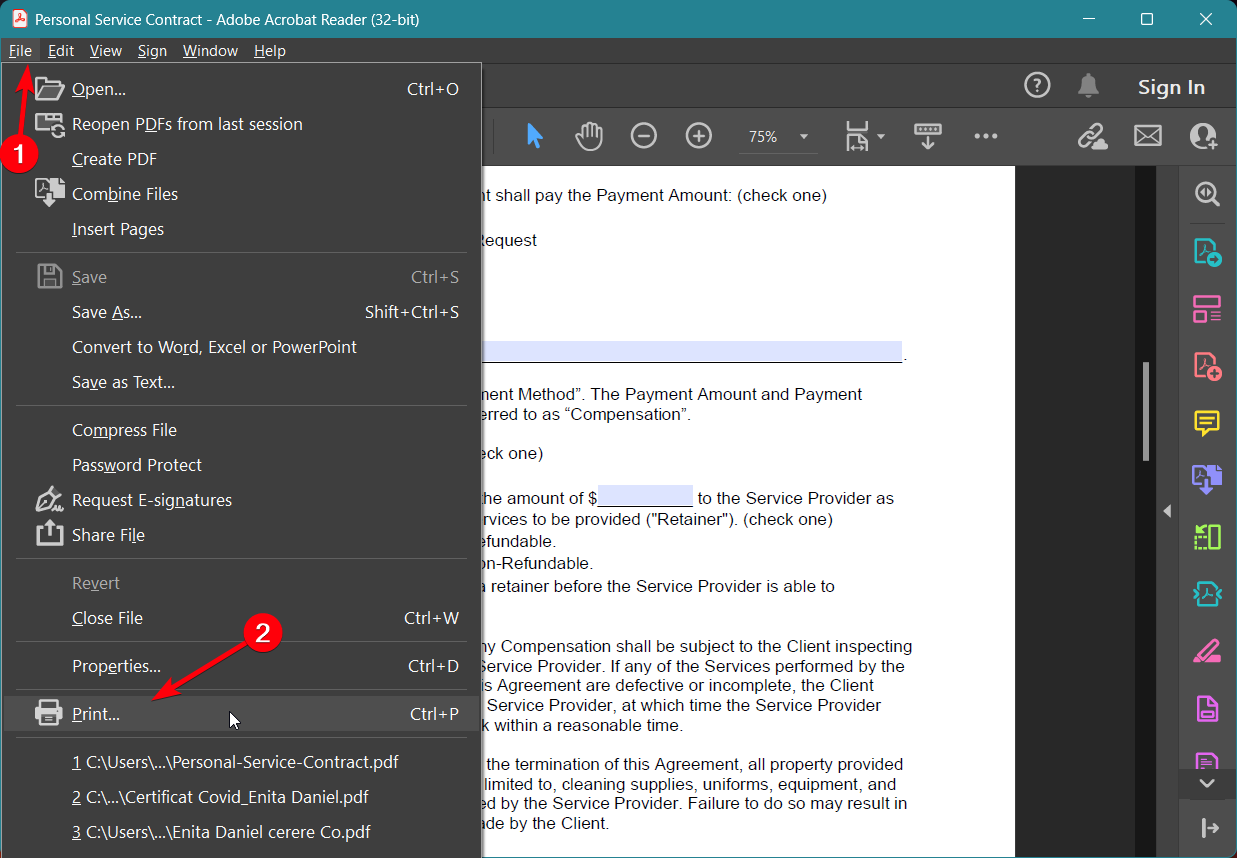Expand the 75% zoom level dropdown
Image resolution: width=1237 pixels, height=858 pixels.
coord(803,137)
